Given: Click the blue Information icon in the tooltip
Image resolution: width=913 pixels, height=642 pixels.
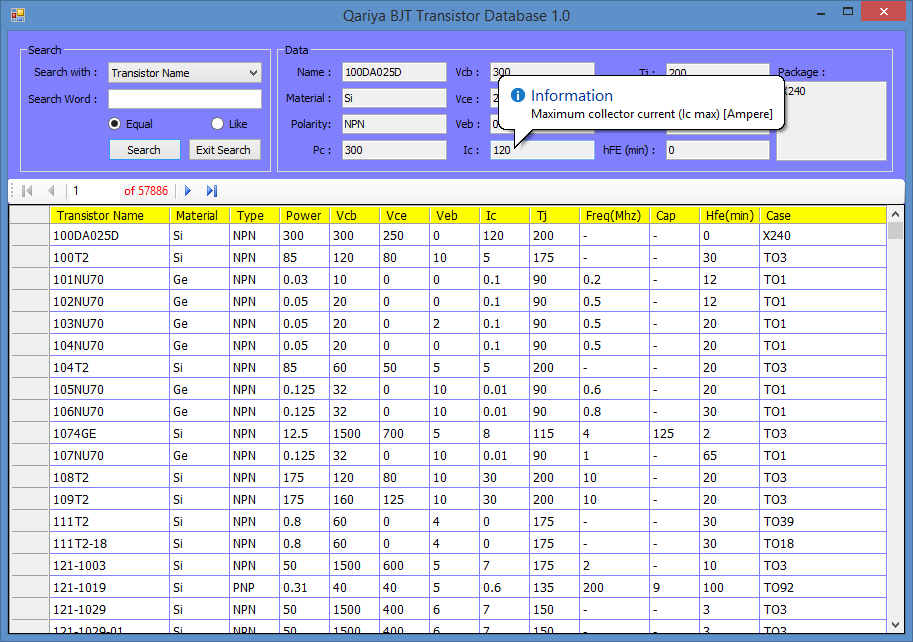Looking at the screenshot, I should click(516, 95).
